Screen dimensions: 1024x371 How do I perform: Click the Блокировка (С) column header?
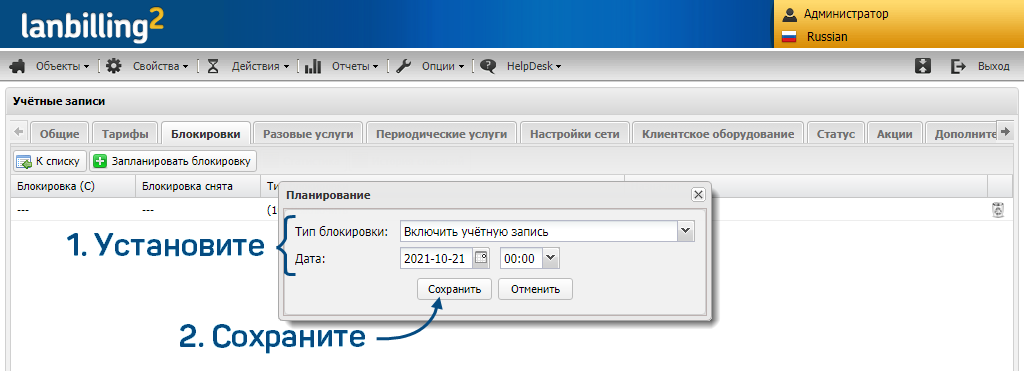coord(73,186)
